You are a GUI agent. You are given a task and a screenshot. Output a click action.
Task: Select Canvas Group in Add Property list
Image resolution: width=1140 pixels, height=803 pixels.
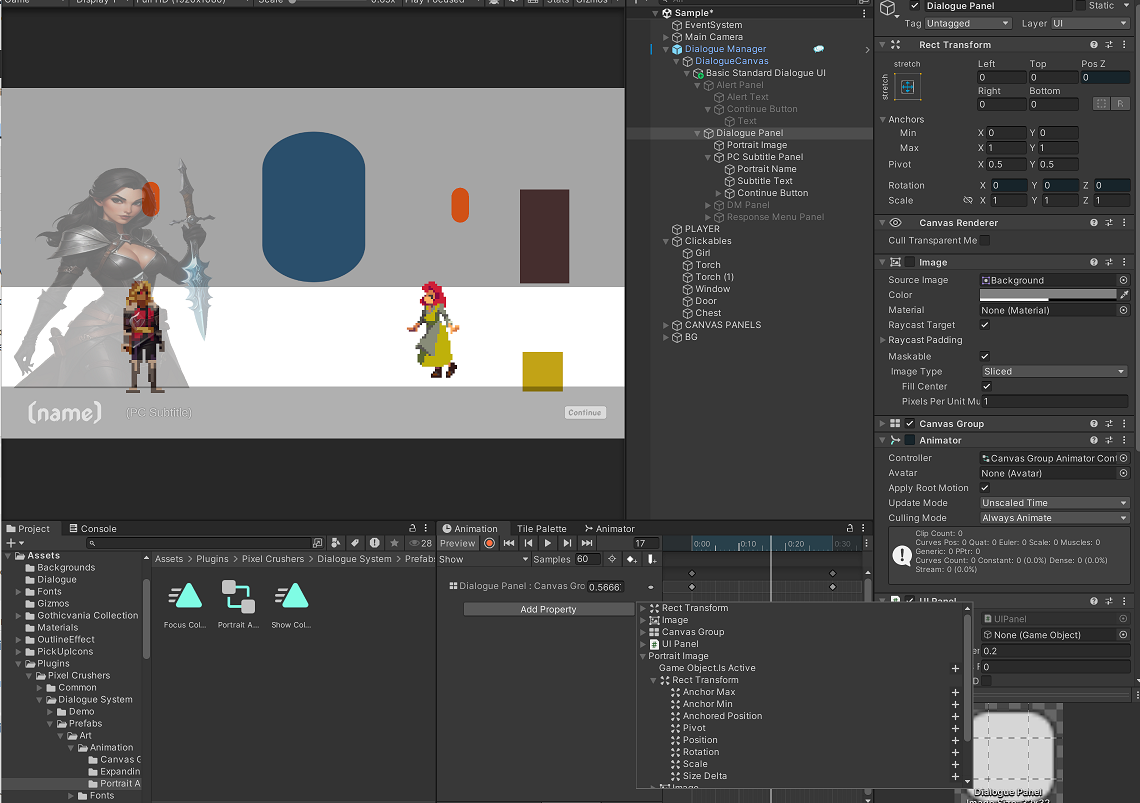[x=693, y=632]
